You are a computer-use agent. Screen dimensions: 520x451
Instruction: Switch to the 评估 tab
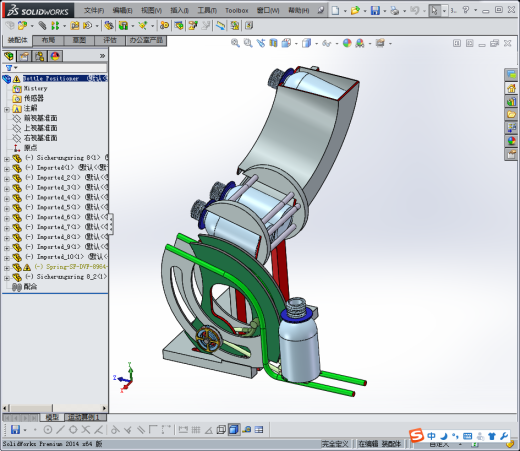[x=110, y=40]
